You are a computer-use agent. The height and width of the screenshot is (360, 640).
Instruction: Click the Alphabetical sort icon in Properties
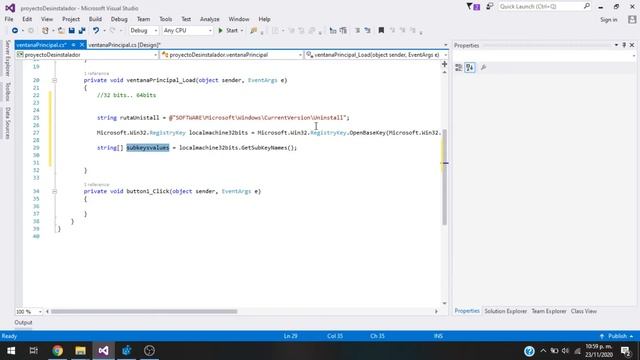click(x=470, y=68)
